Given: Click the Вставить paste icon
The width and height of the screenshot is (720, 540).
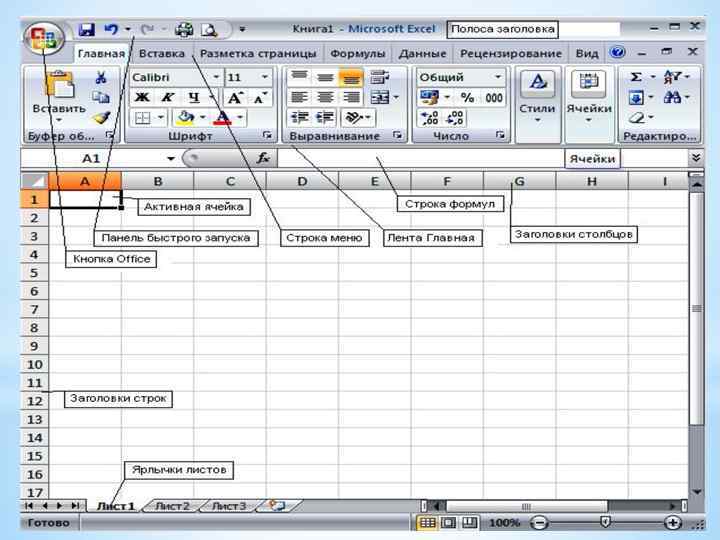Looking at the screenshot, I should (x=60, y=86).
